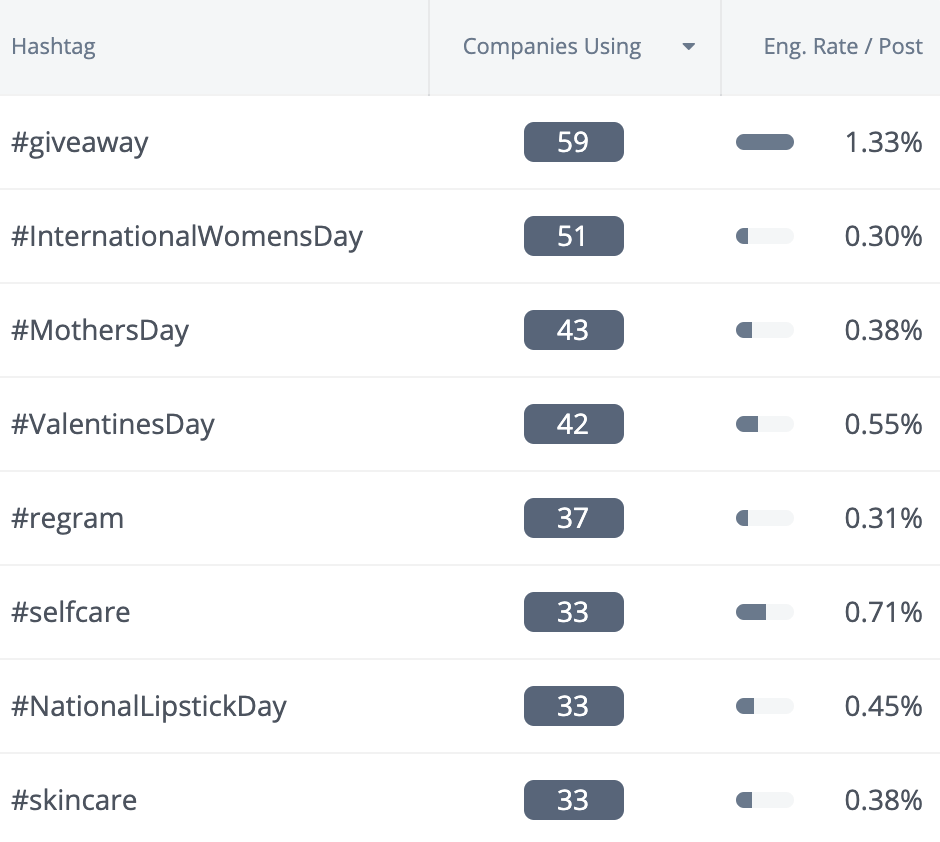Click the 0.38% value for #skincare

[883, 800]
